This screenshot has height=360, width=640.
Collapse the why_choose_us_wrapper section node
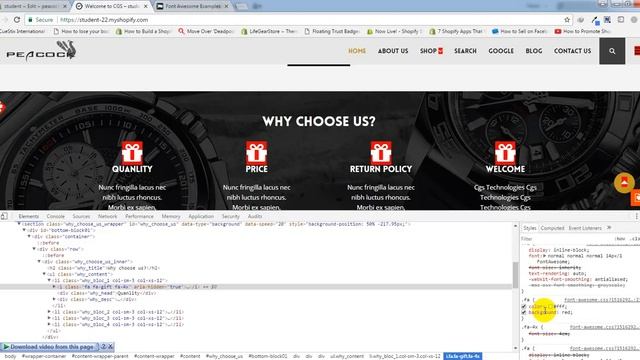19,224
